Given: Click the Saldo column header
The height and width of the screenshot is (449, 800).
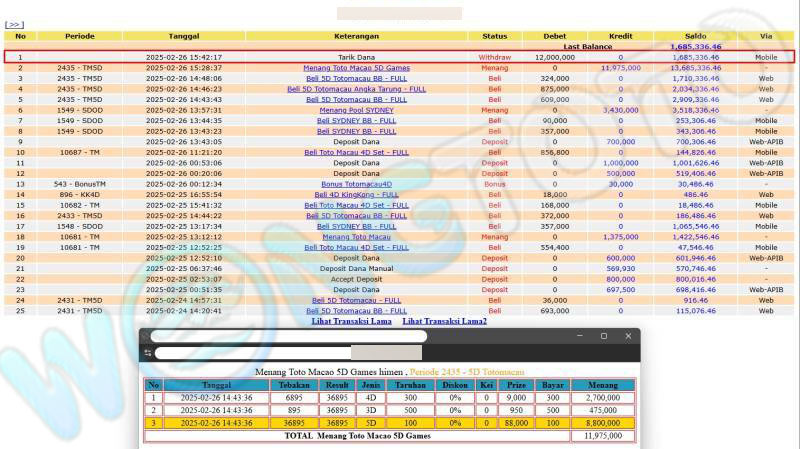Looking at the screenshot, I should 695,36.
